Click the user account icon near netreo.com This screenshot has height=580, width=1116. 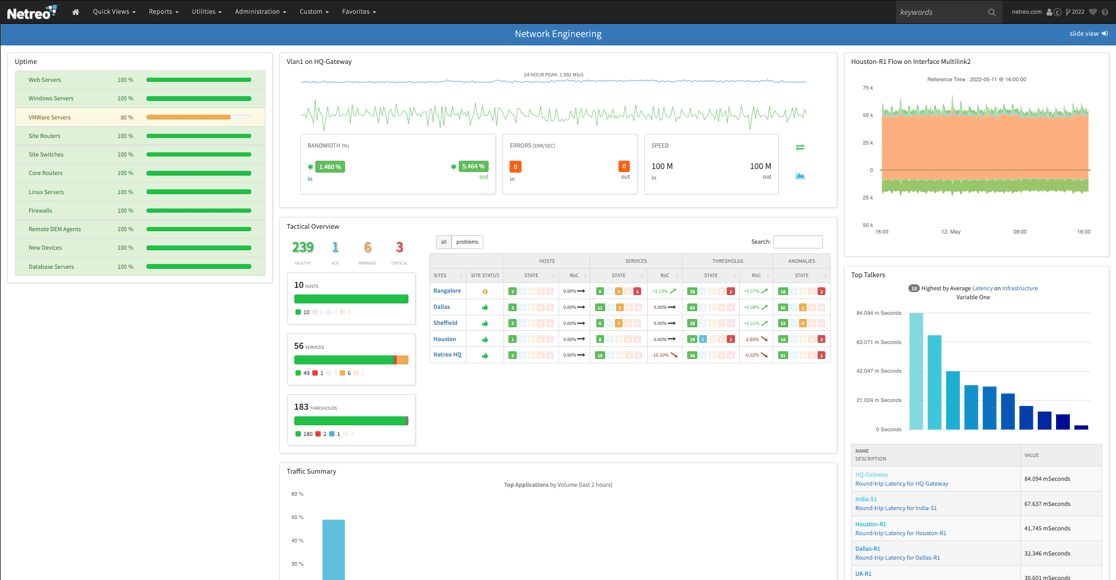[x=1049, y=12]
